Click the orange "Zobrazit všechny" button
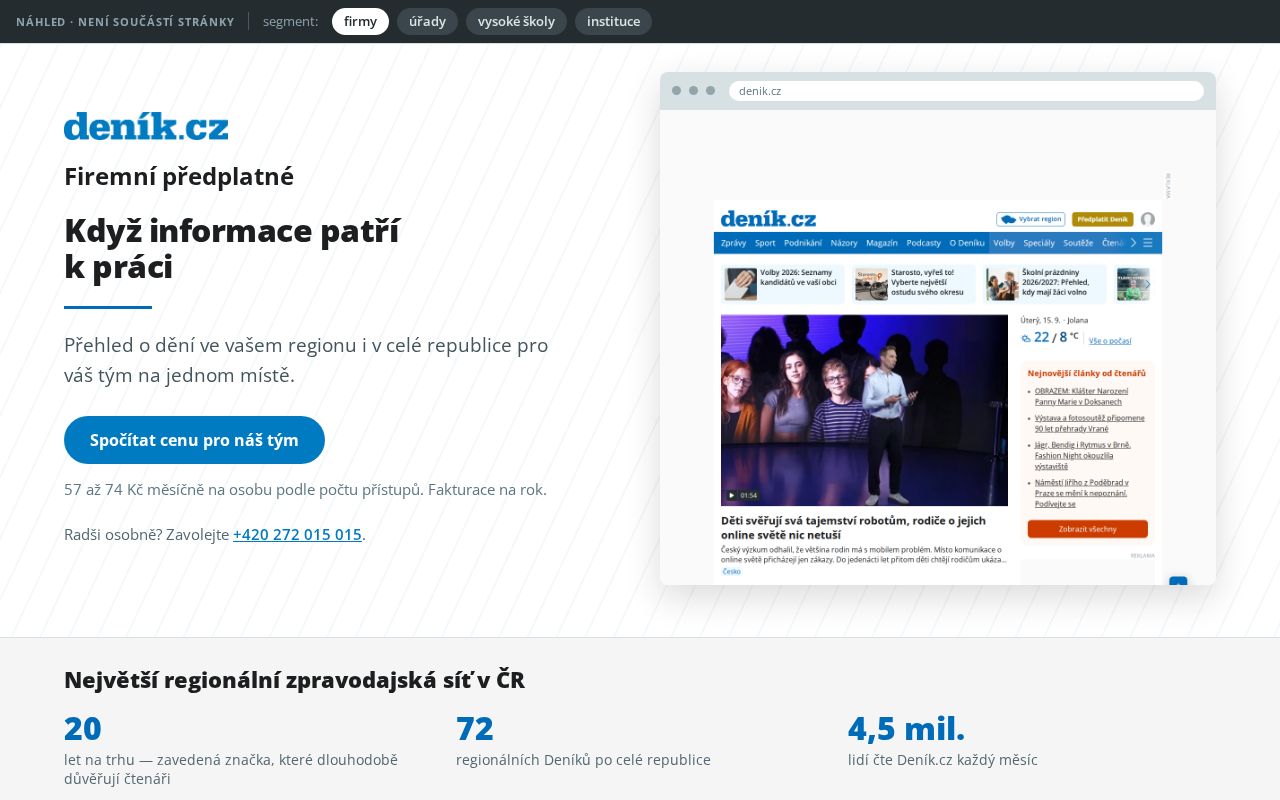This screenshot has width=1280, height=800. point(1087,529)
